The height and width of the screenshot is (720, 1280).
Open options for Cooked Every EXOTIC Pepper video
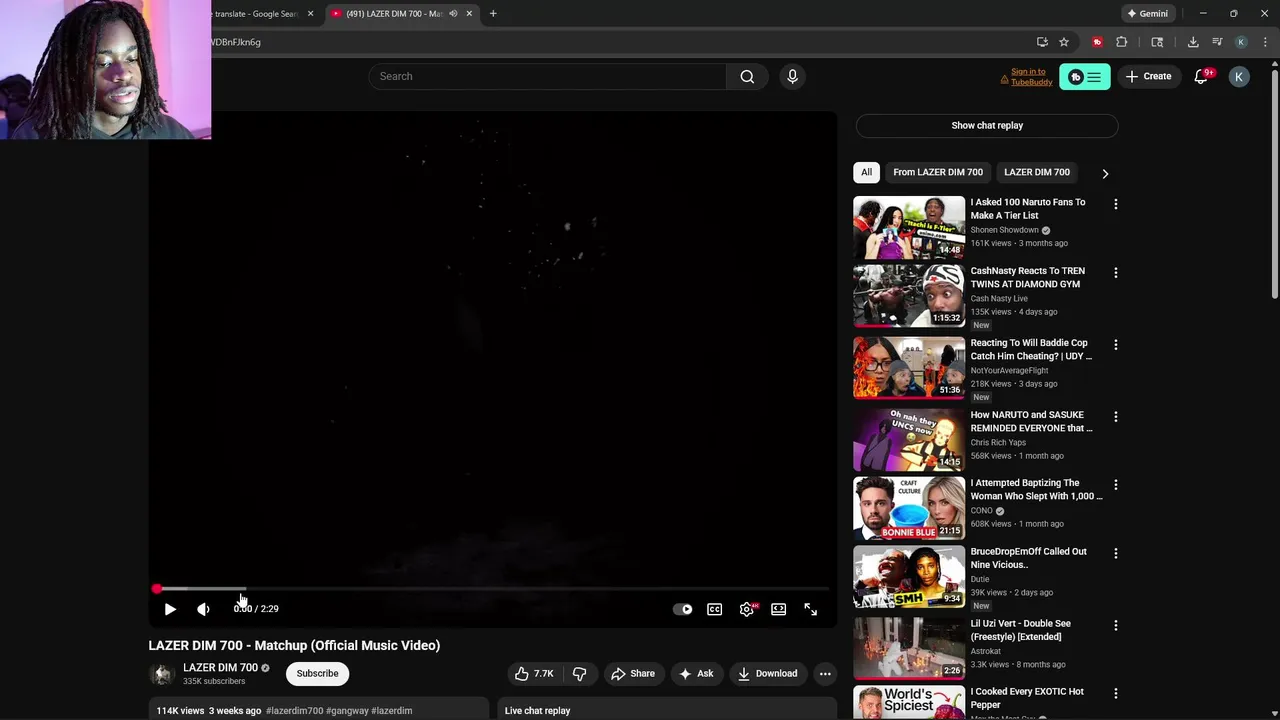click(x=1116, y=693)
